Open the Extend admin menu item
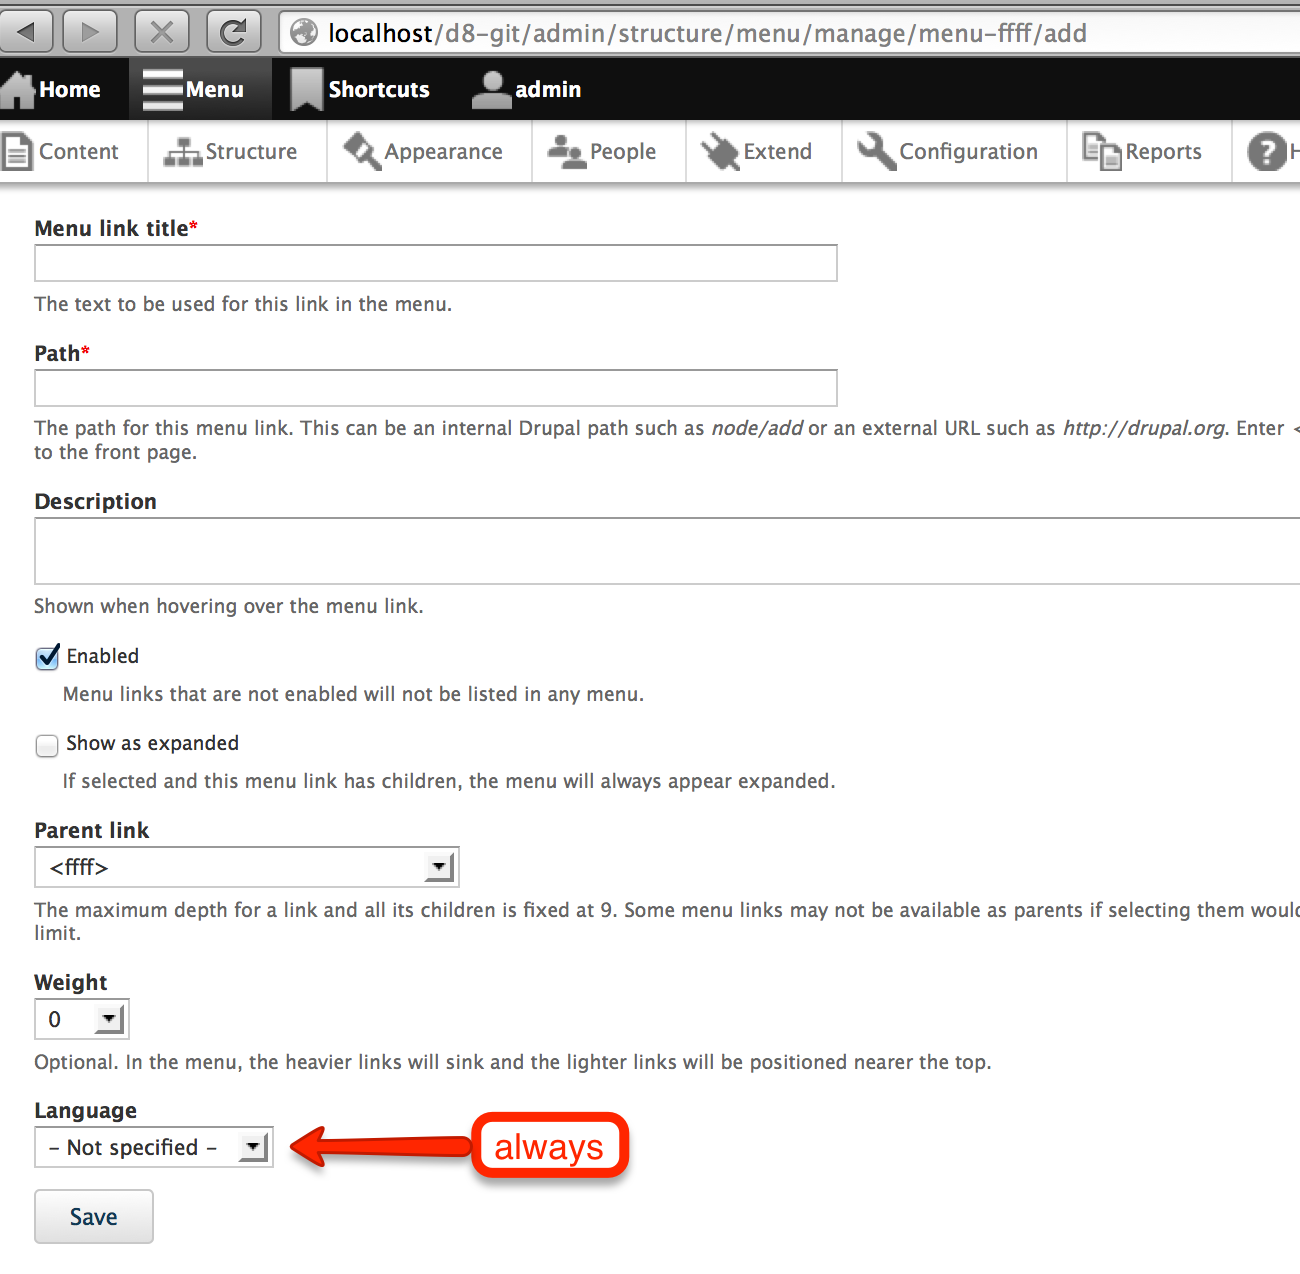This screenshot has height=1274, width=1300. [764, 152]
